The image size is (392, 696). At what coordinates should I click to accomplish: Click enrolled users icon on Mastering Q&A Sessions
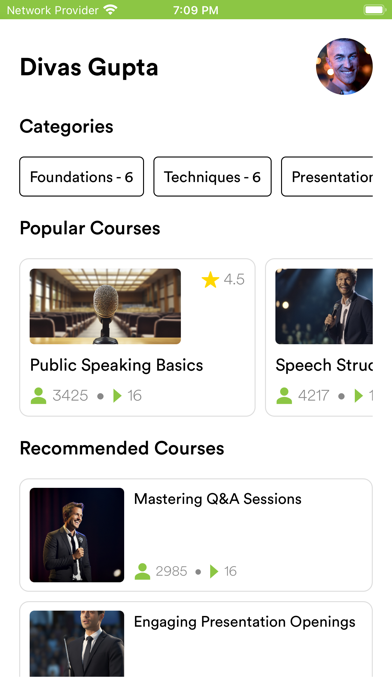(142, 571)
